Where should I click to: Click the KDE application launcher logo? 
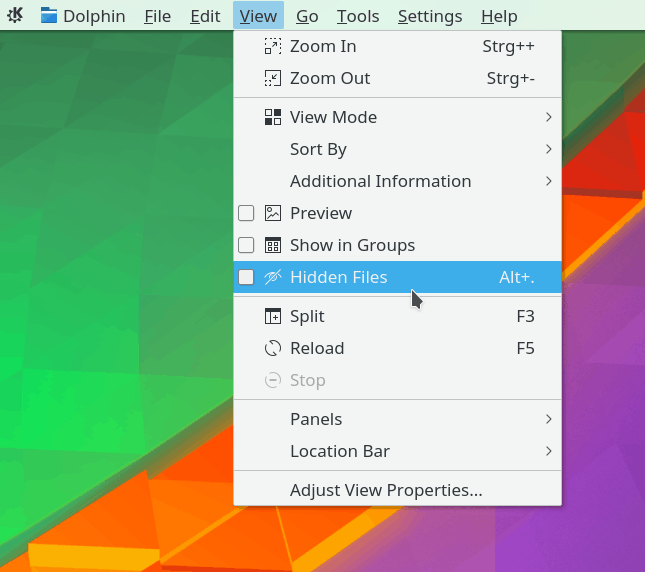tap(16, 16)
